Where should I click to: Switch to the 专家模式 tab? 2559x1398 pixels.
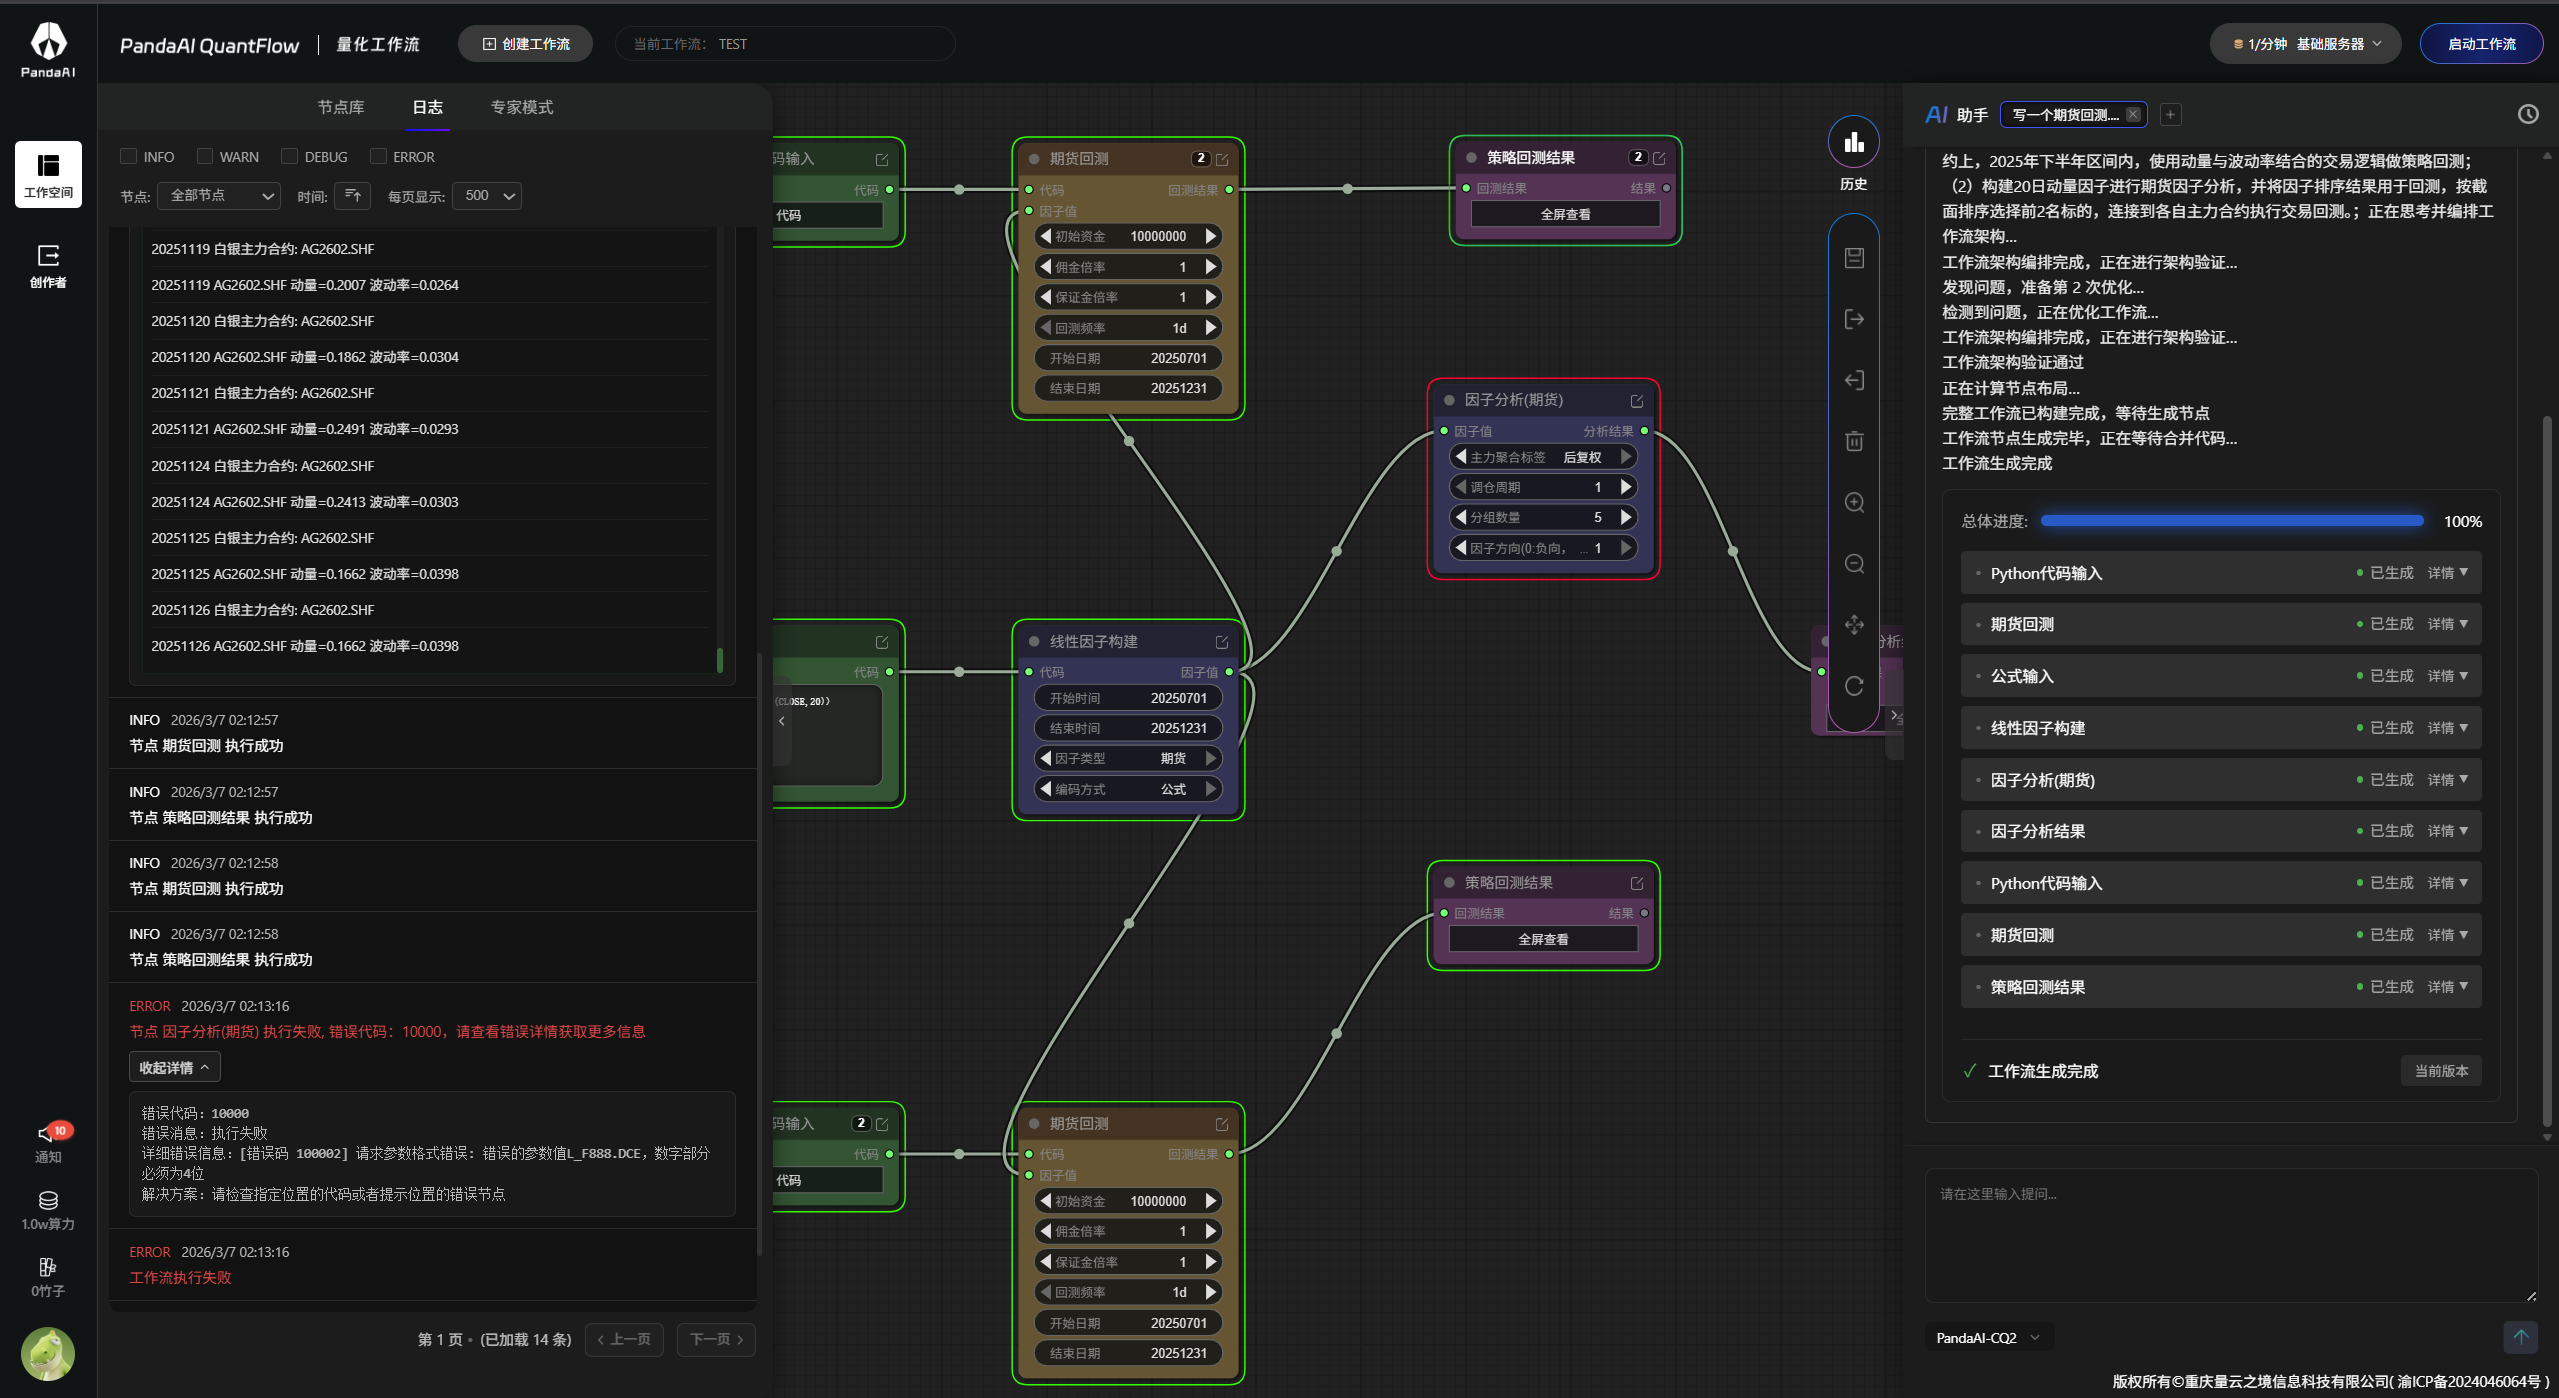pyautogui.click(x=522, y=107)
